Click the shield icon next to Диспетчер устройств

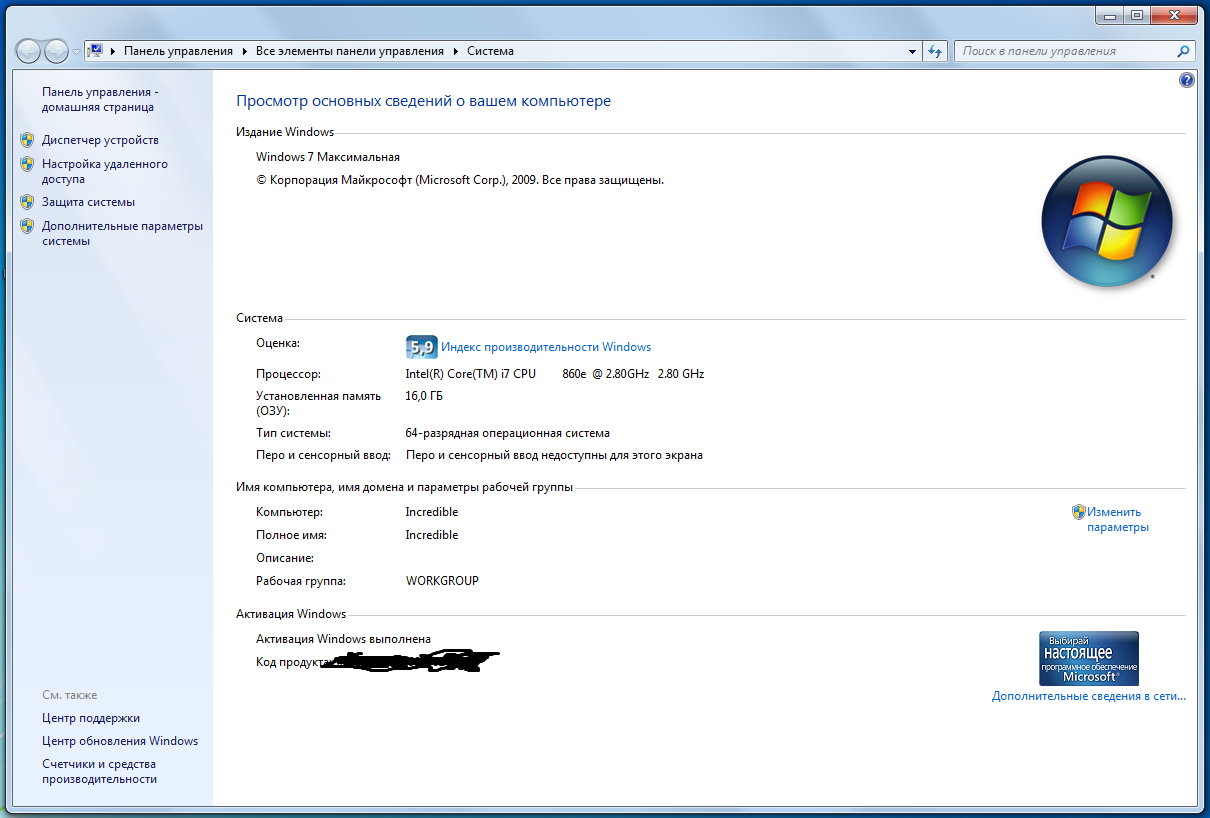(27, 141)
